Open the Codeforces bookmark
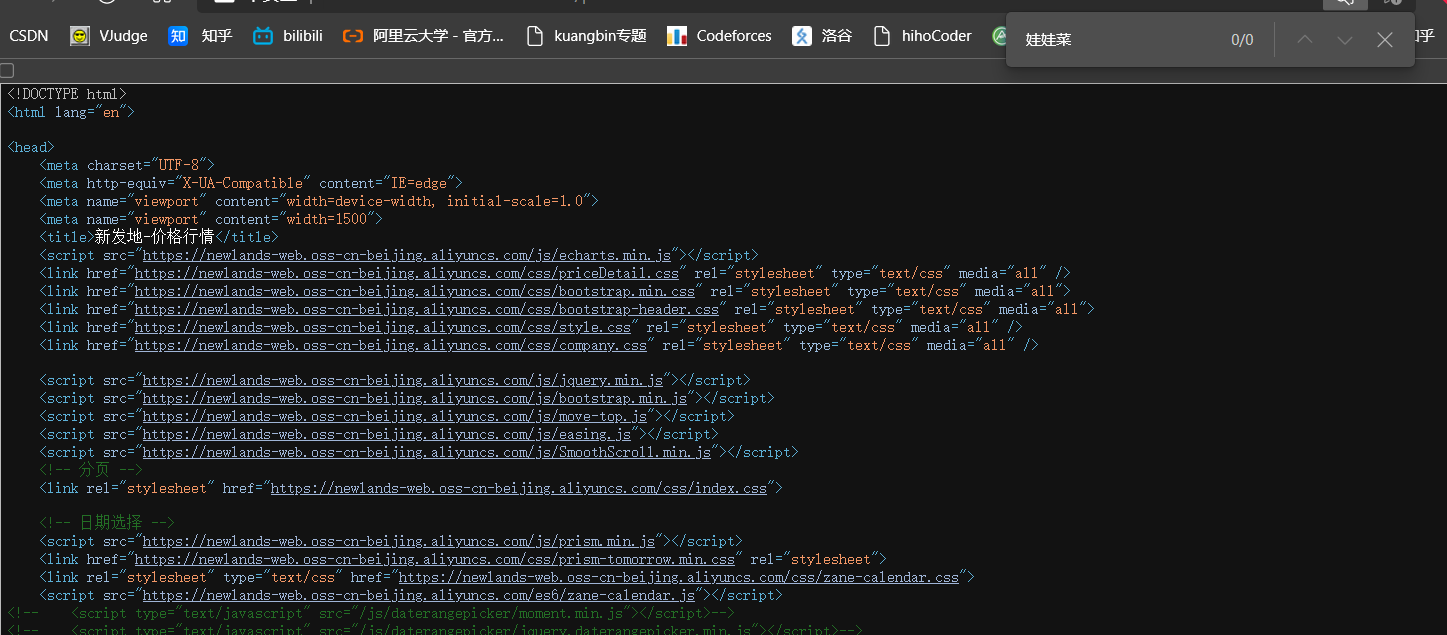 (719, 36)
